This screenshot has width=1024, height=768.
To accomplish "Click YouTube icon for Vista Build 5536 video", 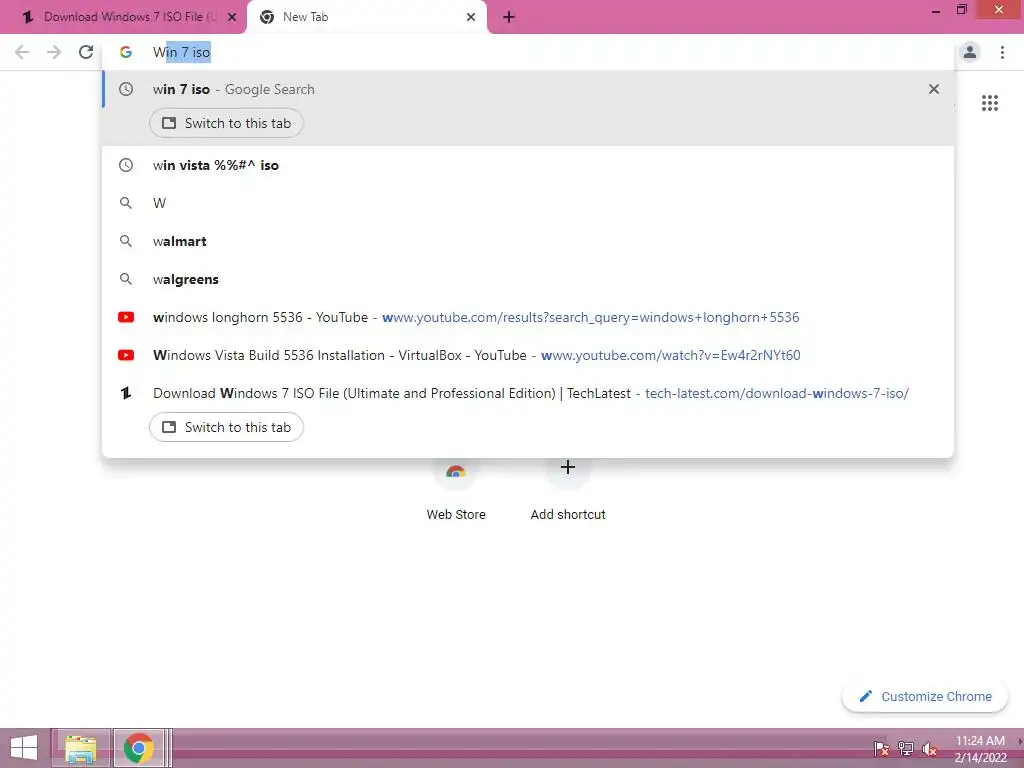I will tap(126, 355).
